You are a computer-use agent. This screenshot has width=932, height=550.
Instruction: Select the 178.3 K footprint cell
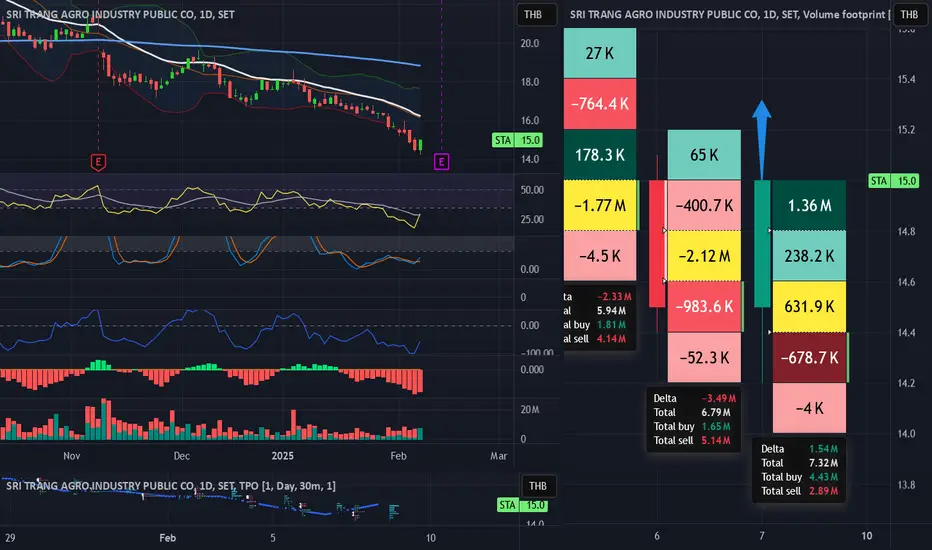[600, 155]
